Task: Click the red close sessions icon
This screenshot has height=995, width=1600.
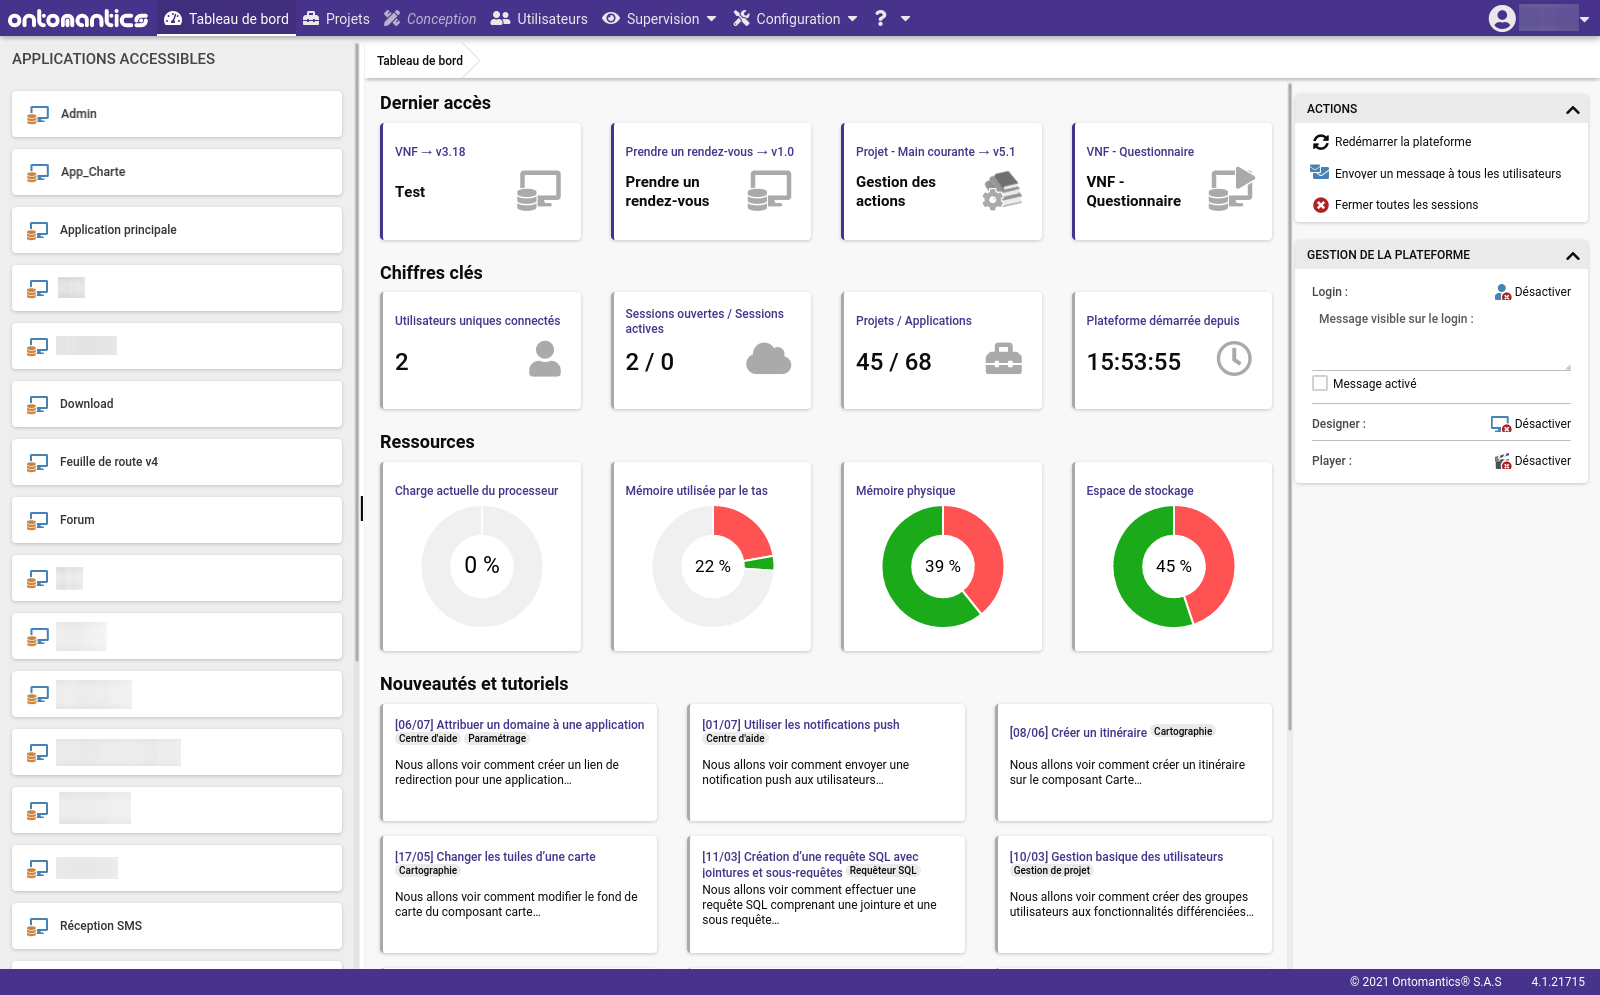Action: [1321, 205]
